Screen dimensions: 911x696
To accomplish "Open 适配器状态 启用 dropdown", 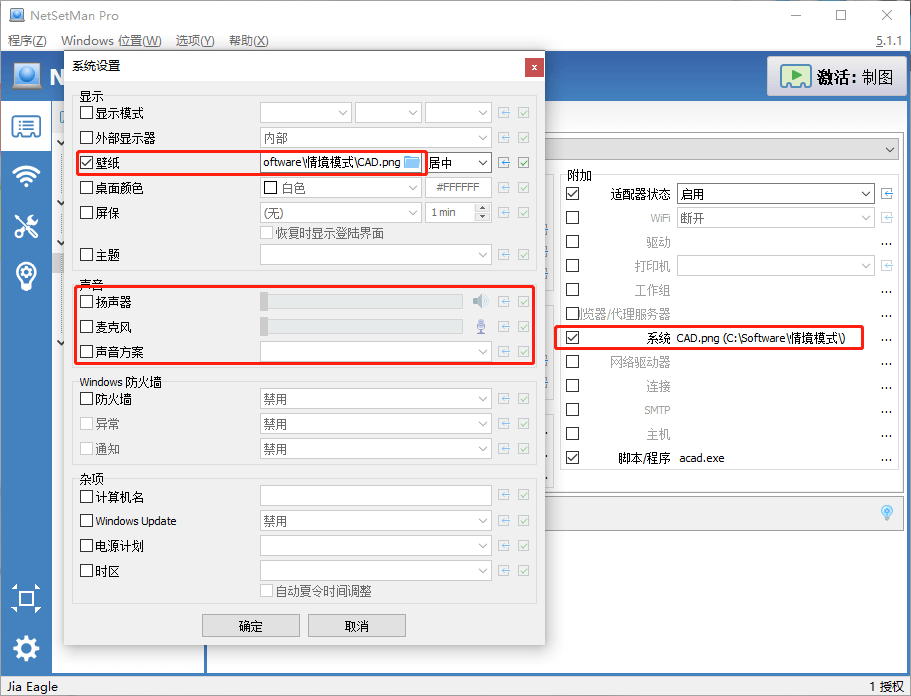I will click(x=776, y=193).
